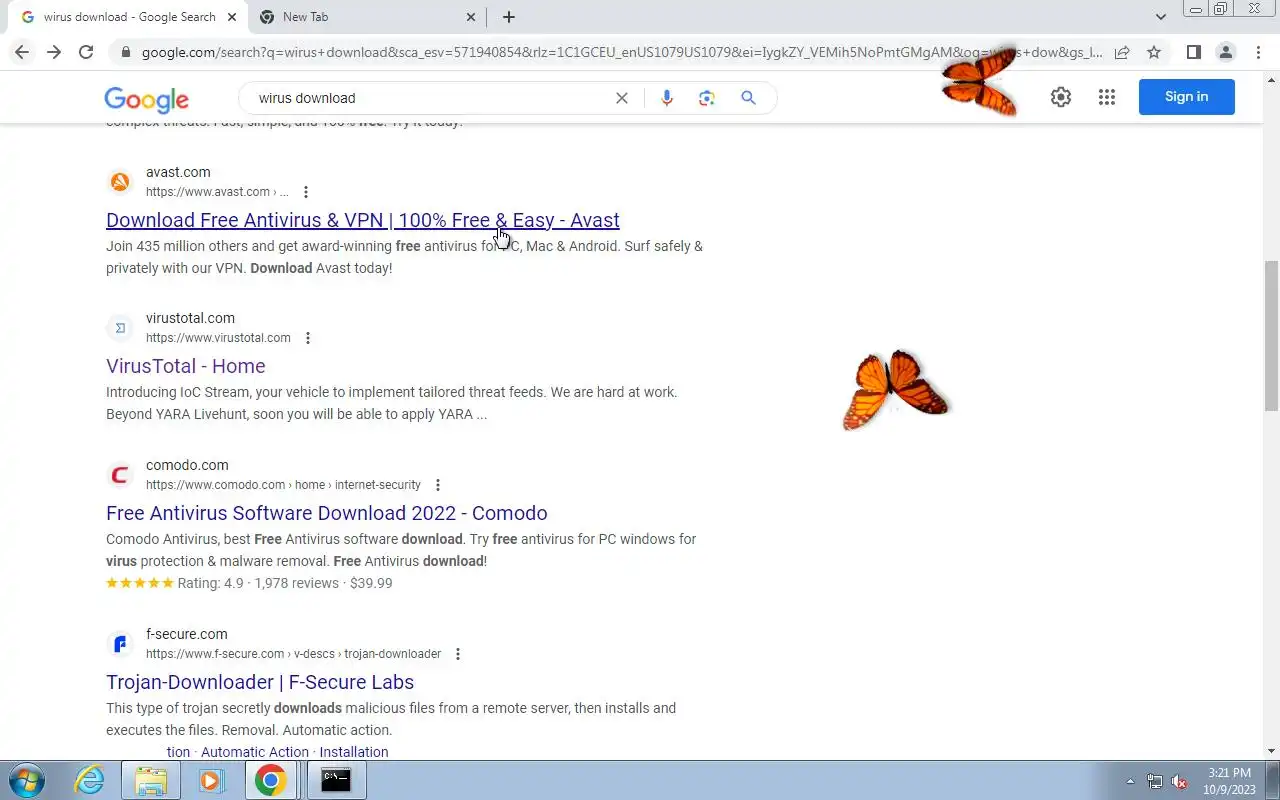Click the Chrome address bar URL
This screenshot has width=1280, height=800.
pos(622,52)
